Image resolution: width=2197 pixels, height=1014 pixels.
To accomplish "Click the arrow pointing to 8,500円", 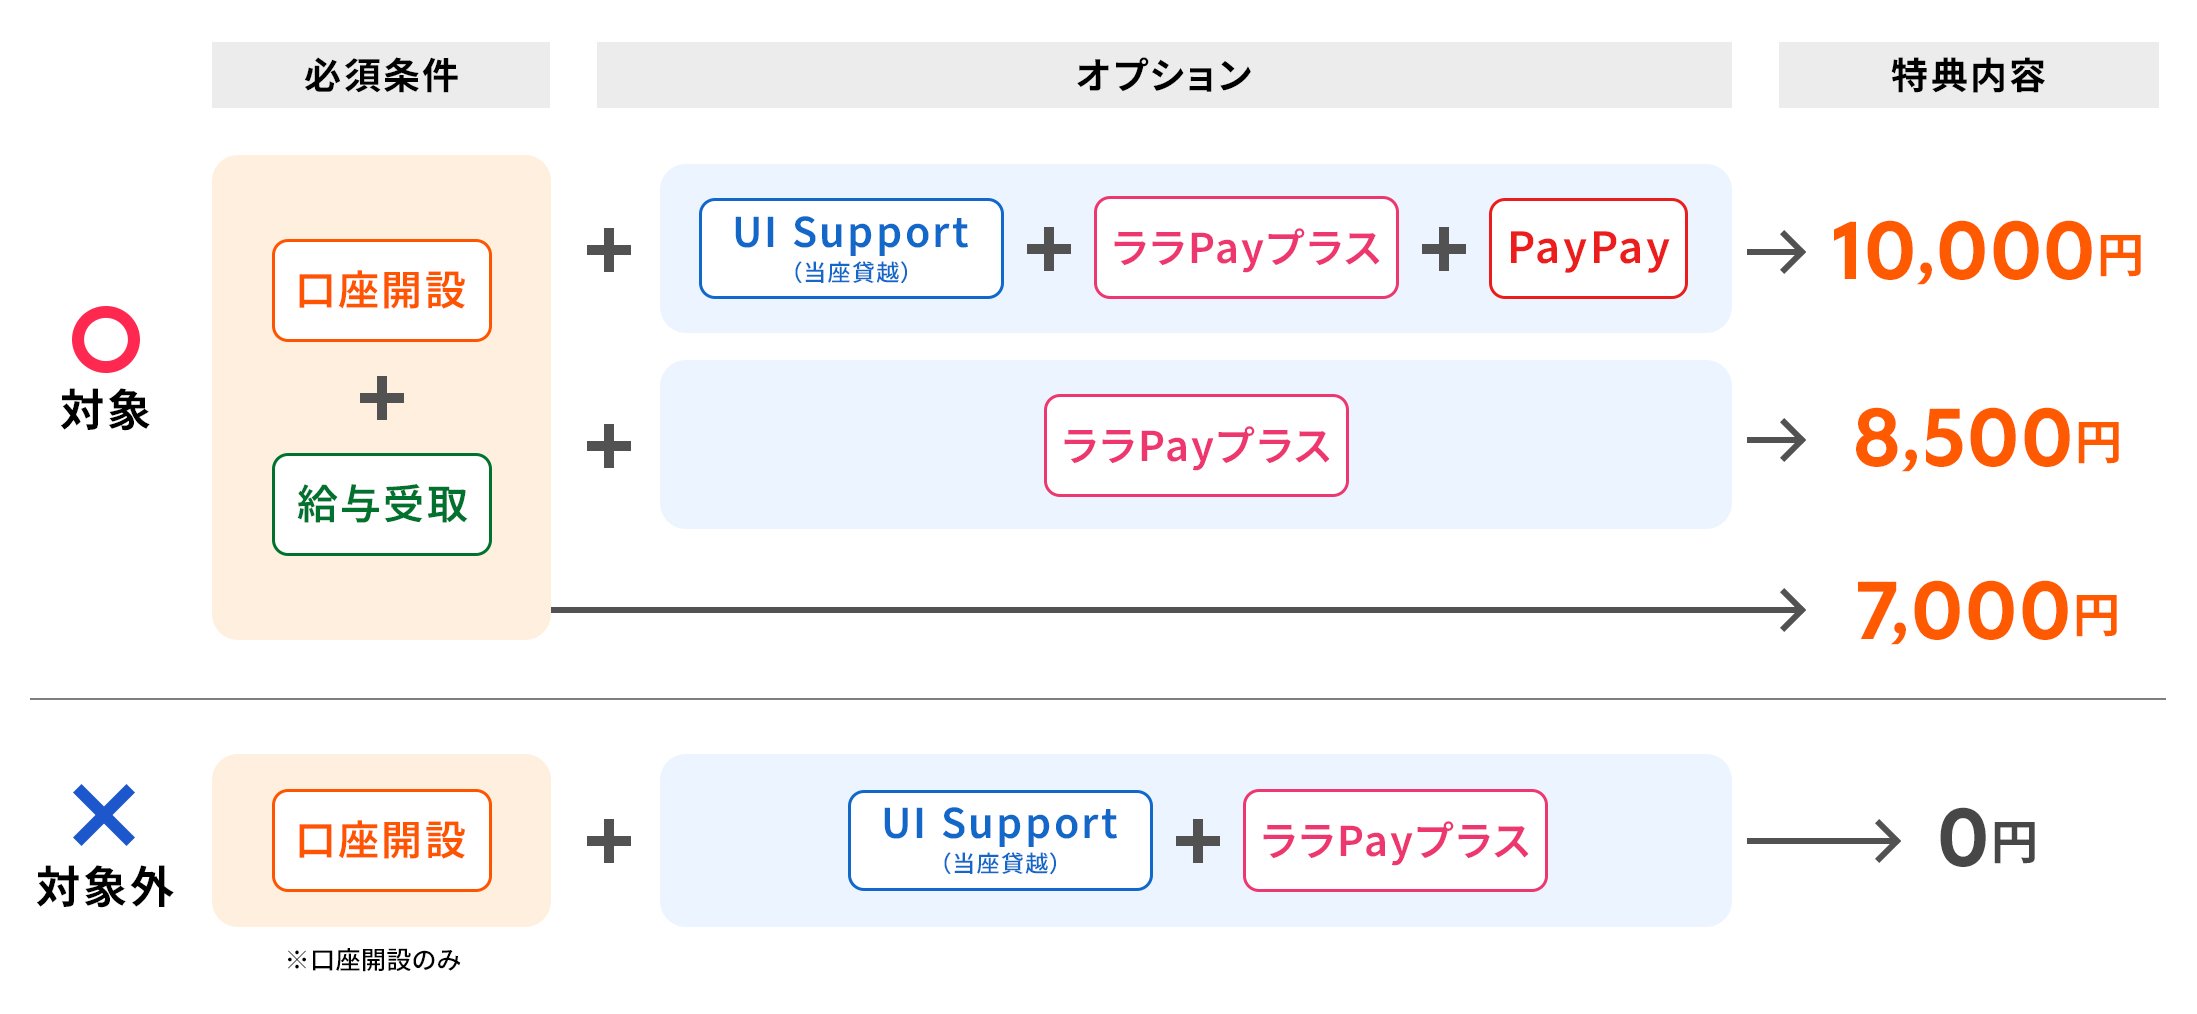I will [x=1776, y=440].
